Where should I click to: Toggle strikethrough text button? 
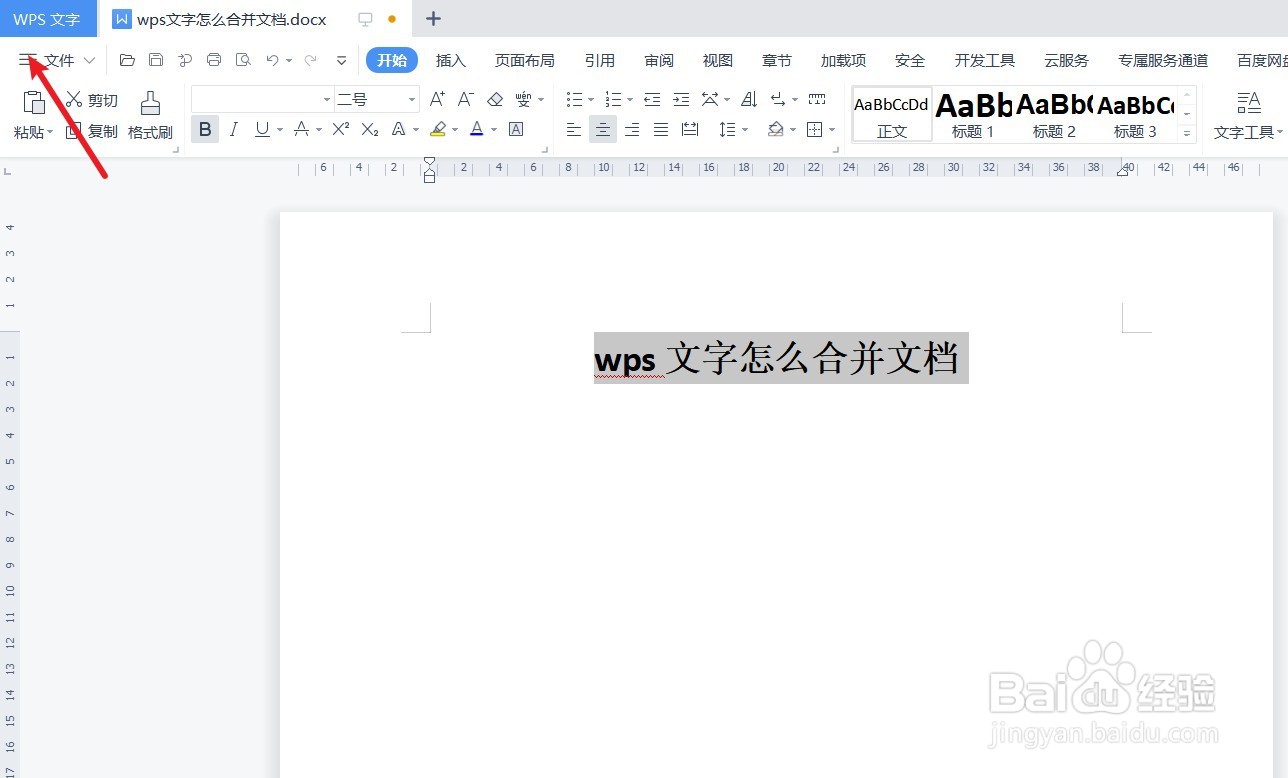pos(301,129)
